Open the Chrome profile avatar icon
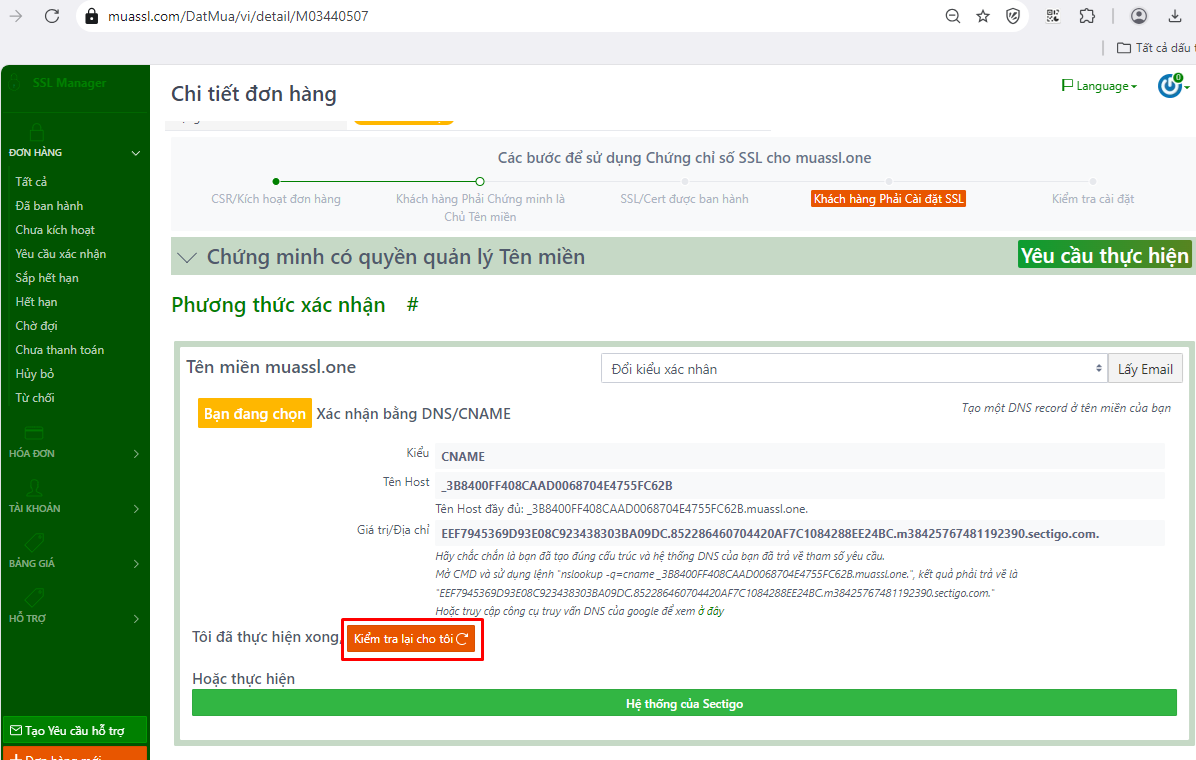 [1139, 16]
